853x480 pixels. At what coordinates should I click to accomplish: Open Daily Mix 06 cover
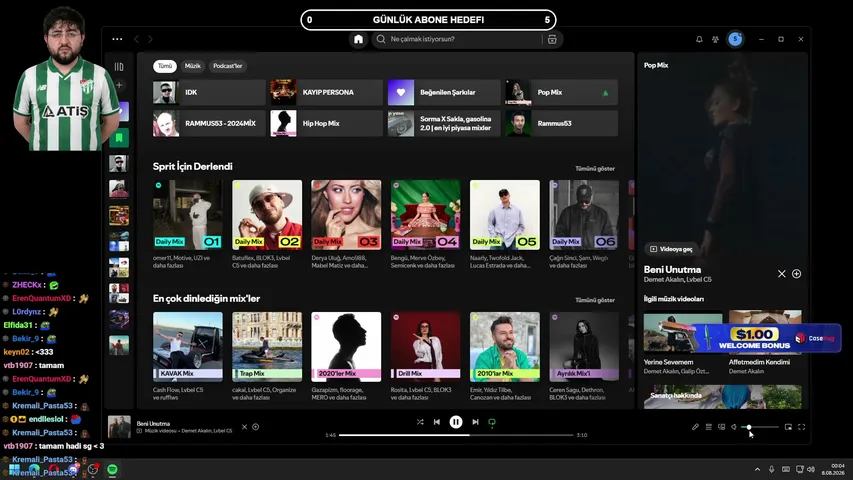584,215
